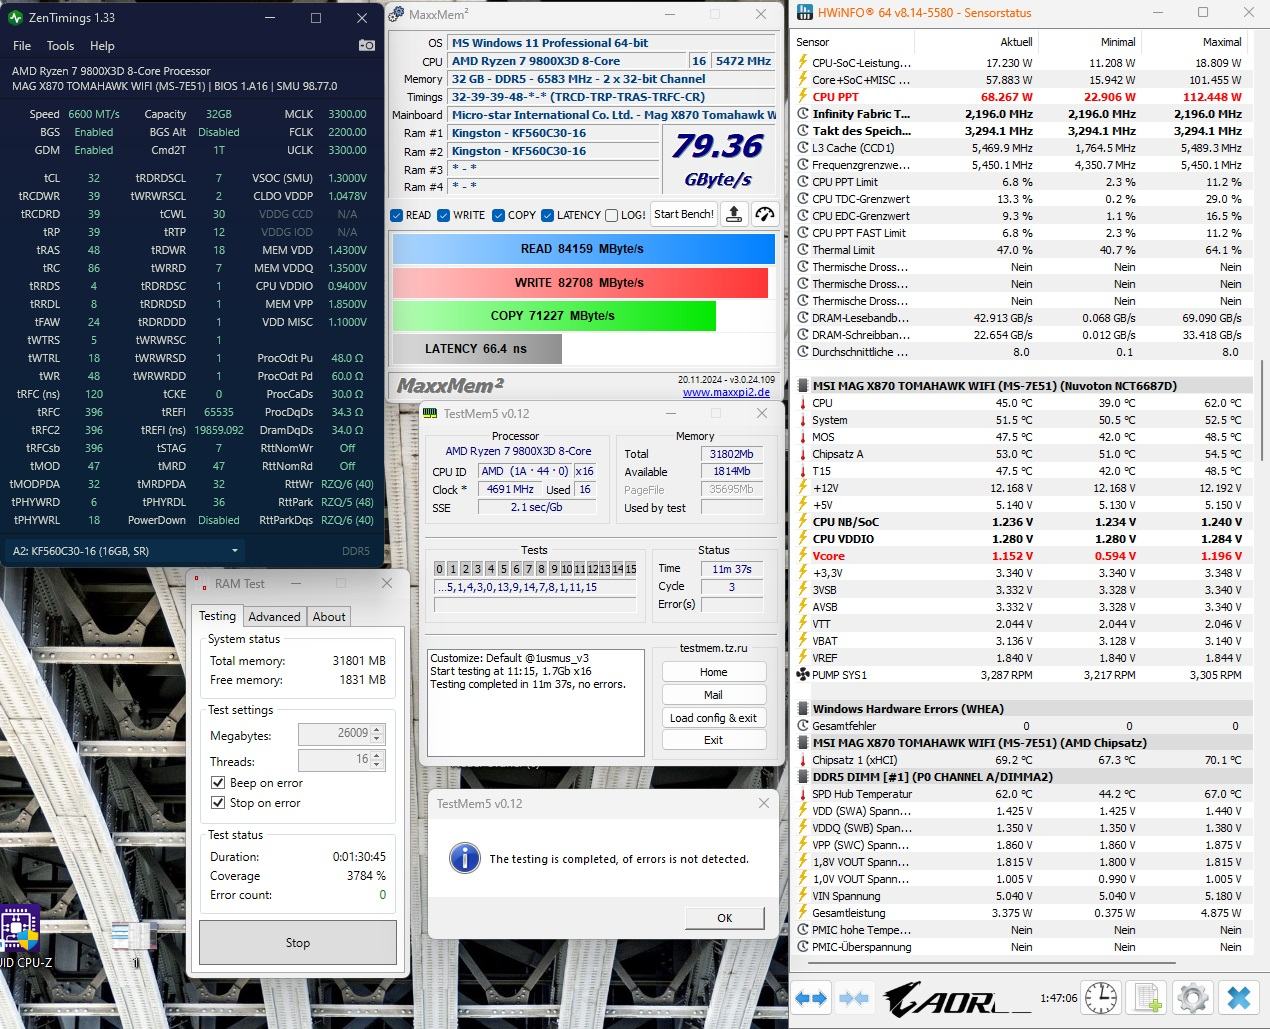This screenshot has height=1029, width=1270.
Task: Uncheck the COPY checkbox in MaxxMem
Action: coord(498,215)
